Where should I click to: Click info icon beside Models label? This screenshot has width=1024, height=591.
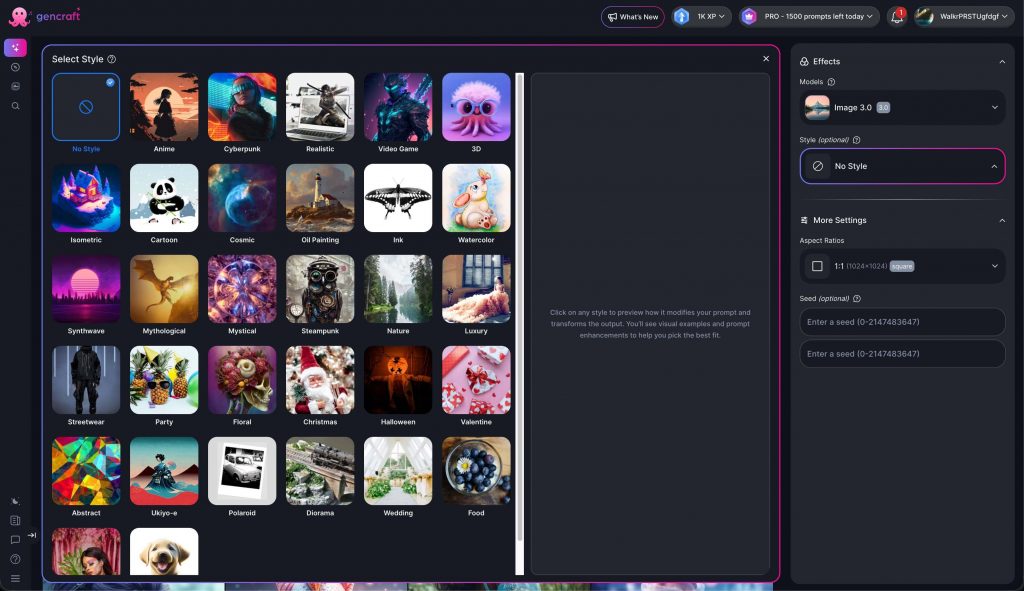[832, 82]
